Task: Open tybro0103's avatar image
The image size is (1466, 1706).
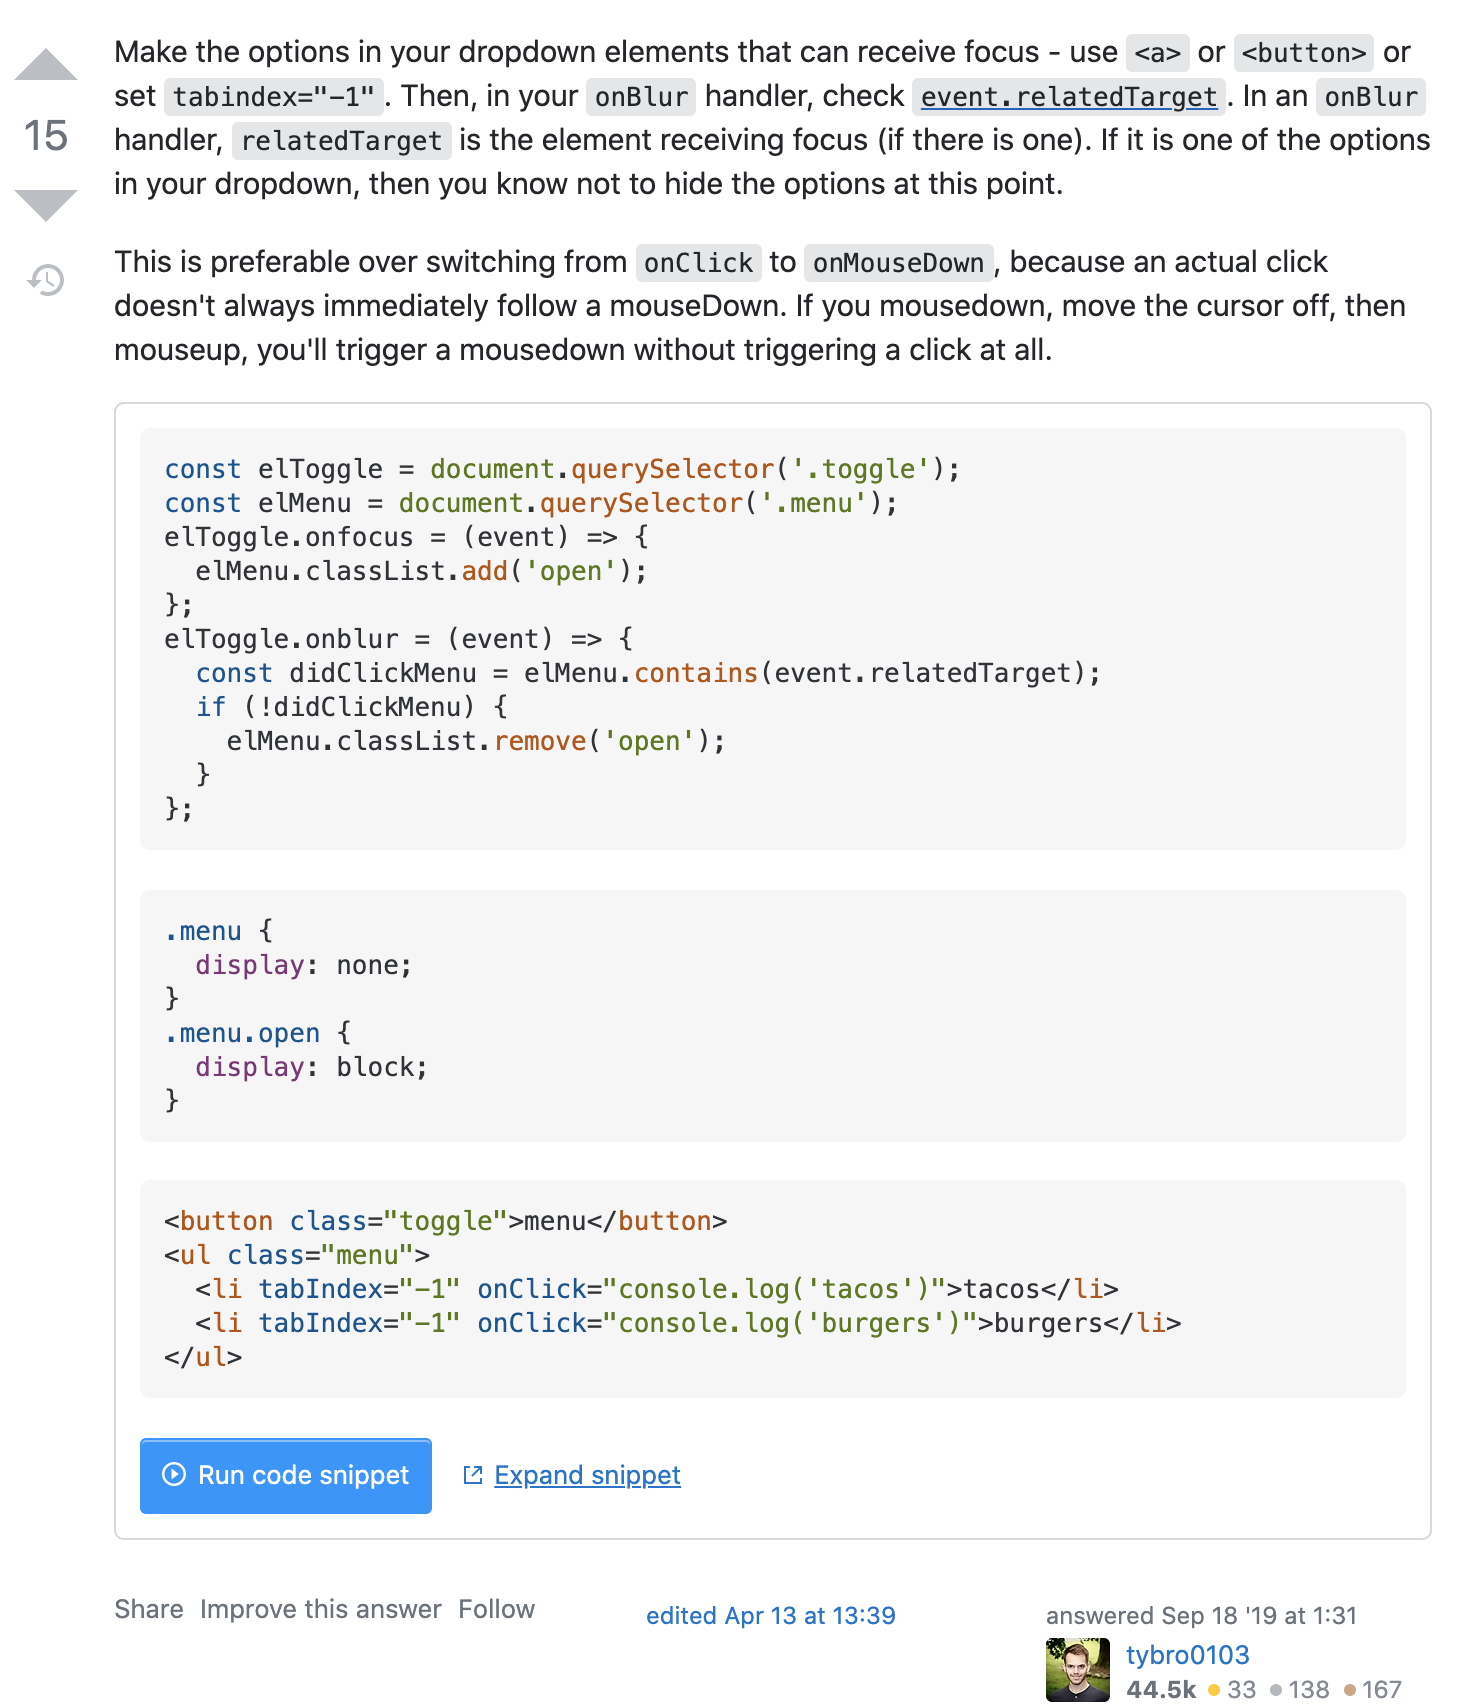Action: coord(1077,1669)
